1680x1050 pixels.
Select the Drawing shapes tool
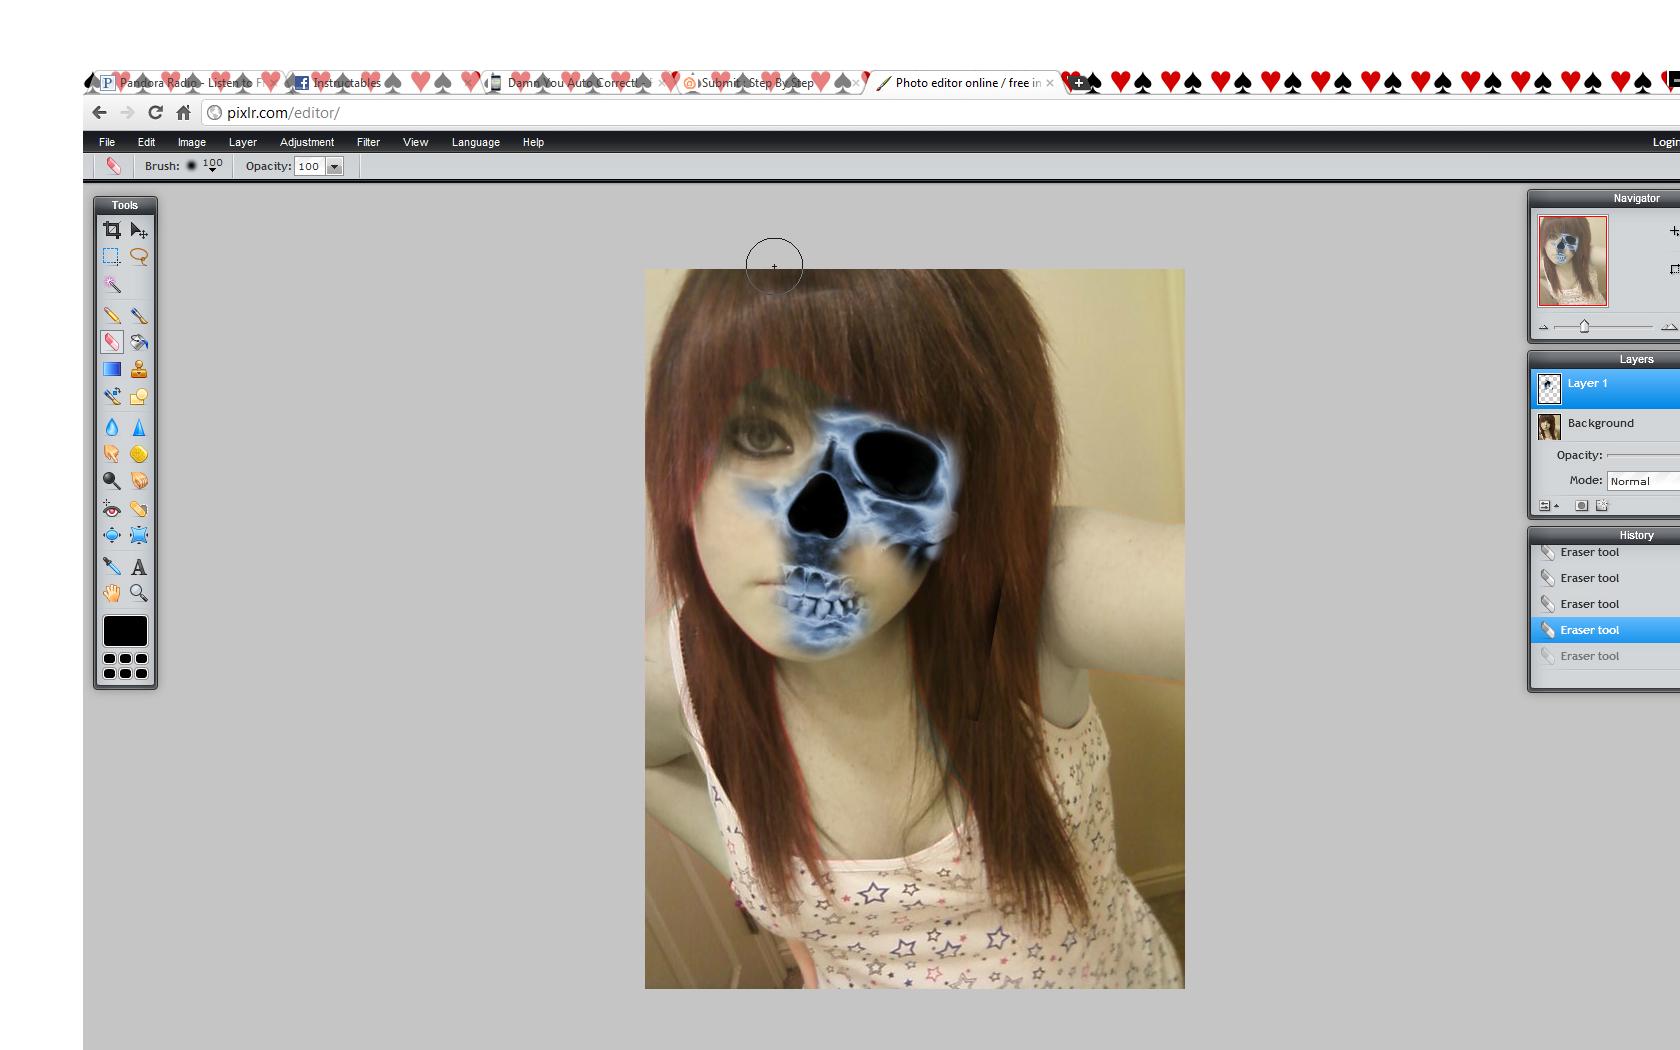coord(139,396)
